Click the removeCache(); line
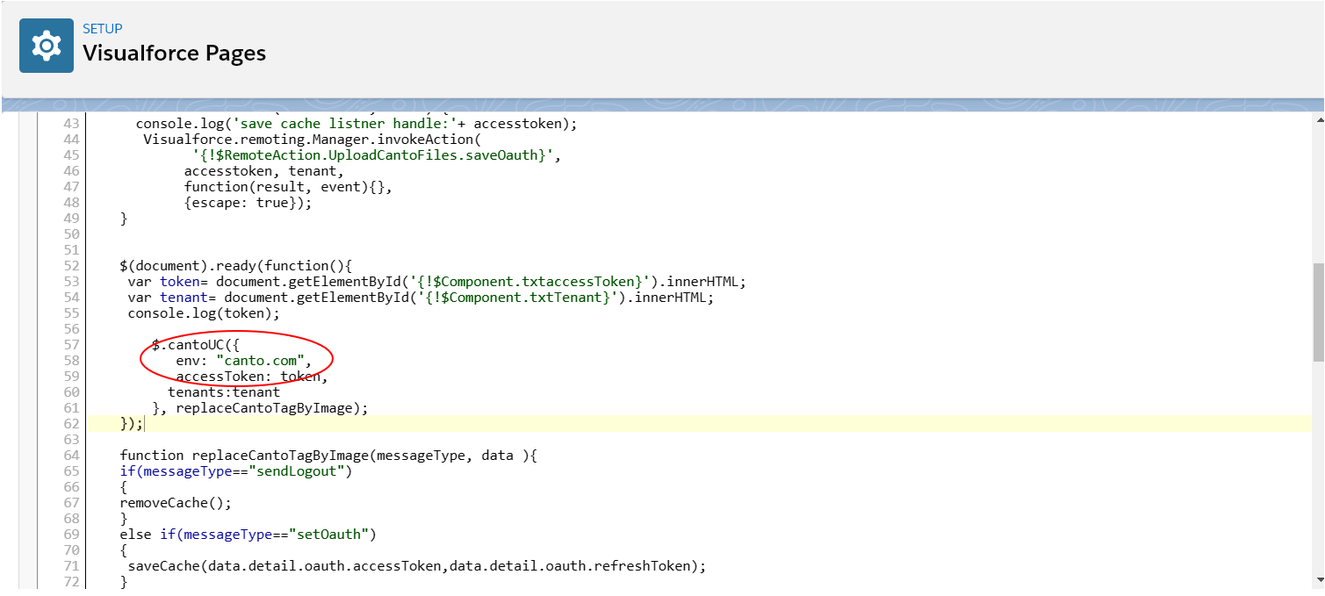Image resolution: width=1325 pixels, height=596 pixels. click(176, 503)
